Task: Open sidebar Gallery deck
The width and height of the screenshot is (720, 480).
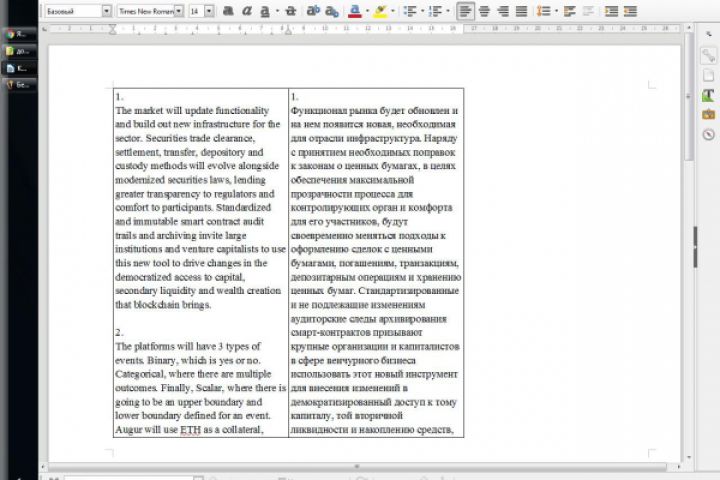Action: point(709,114)
